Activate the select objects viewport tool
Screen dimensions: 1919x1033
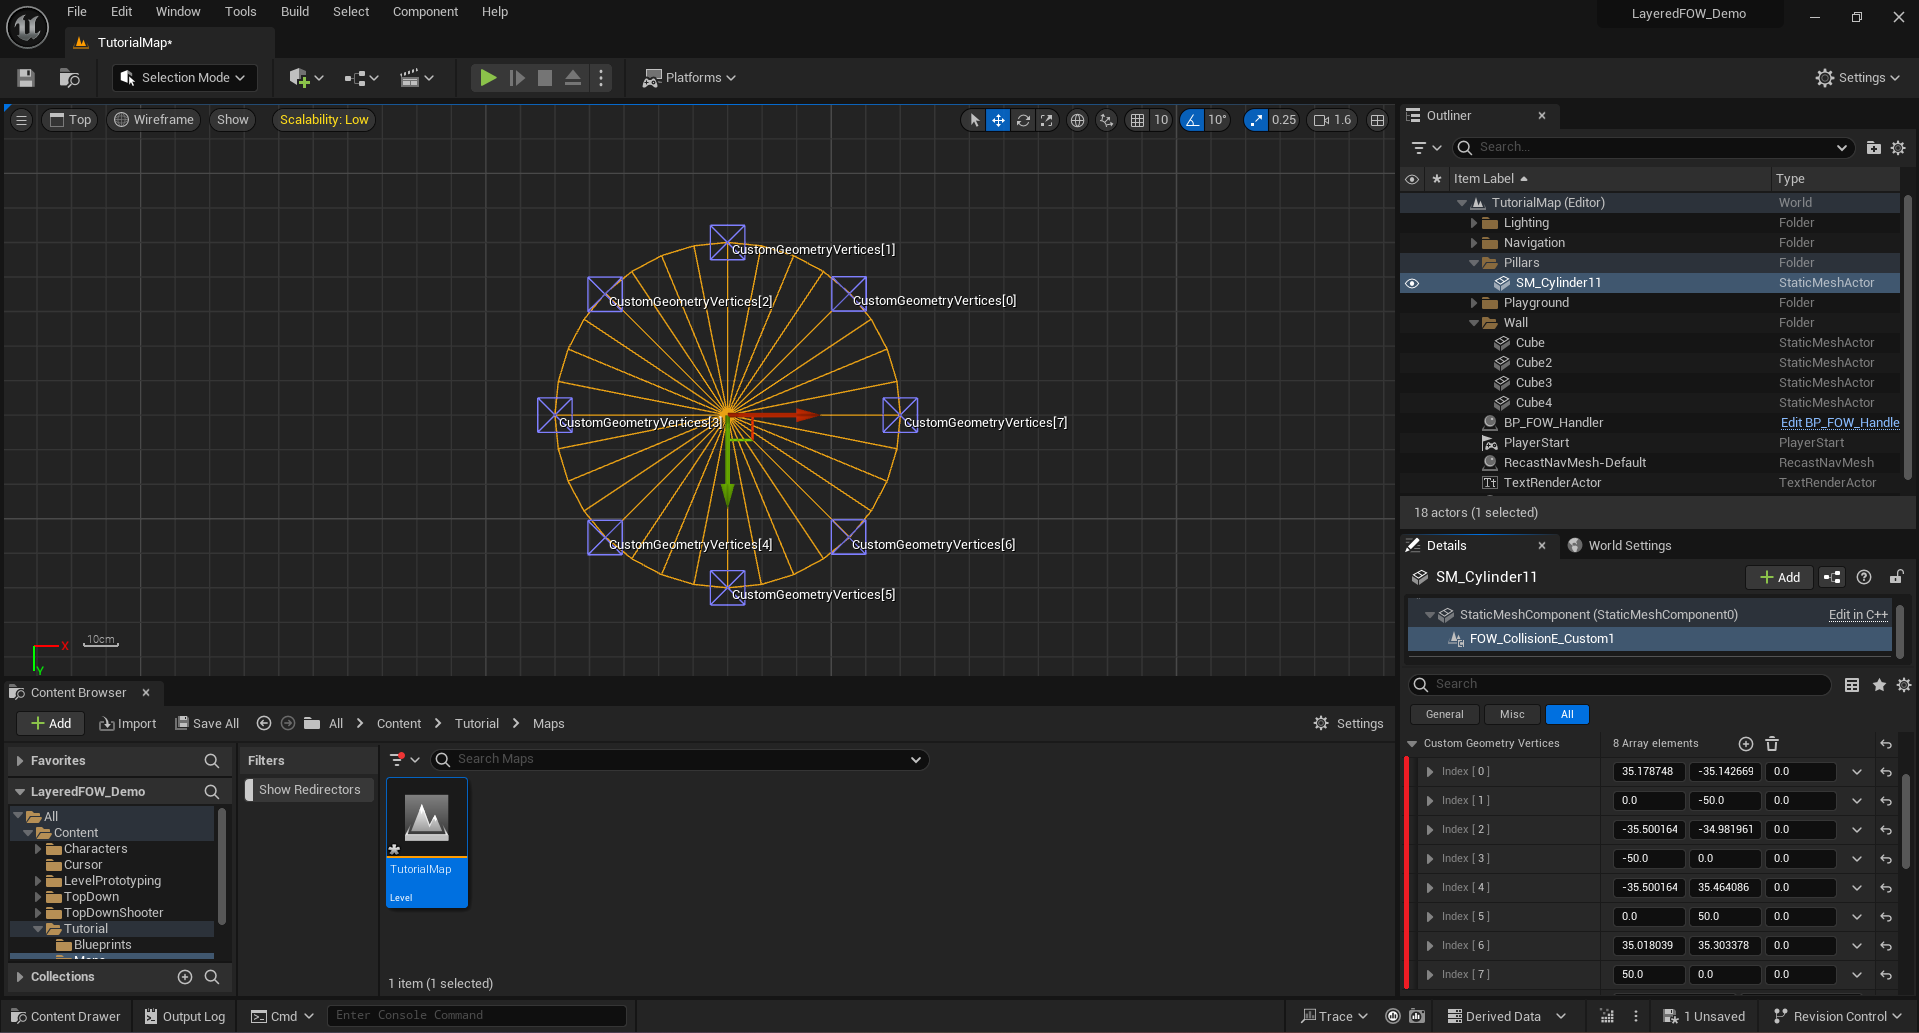974,120
